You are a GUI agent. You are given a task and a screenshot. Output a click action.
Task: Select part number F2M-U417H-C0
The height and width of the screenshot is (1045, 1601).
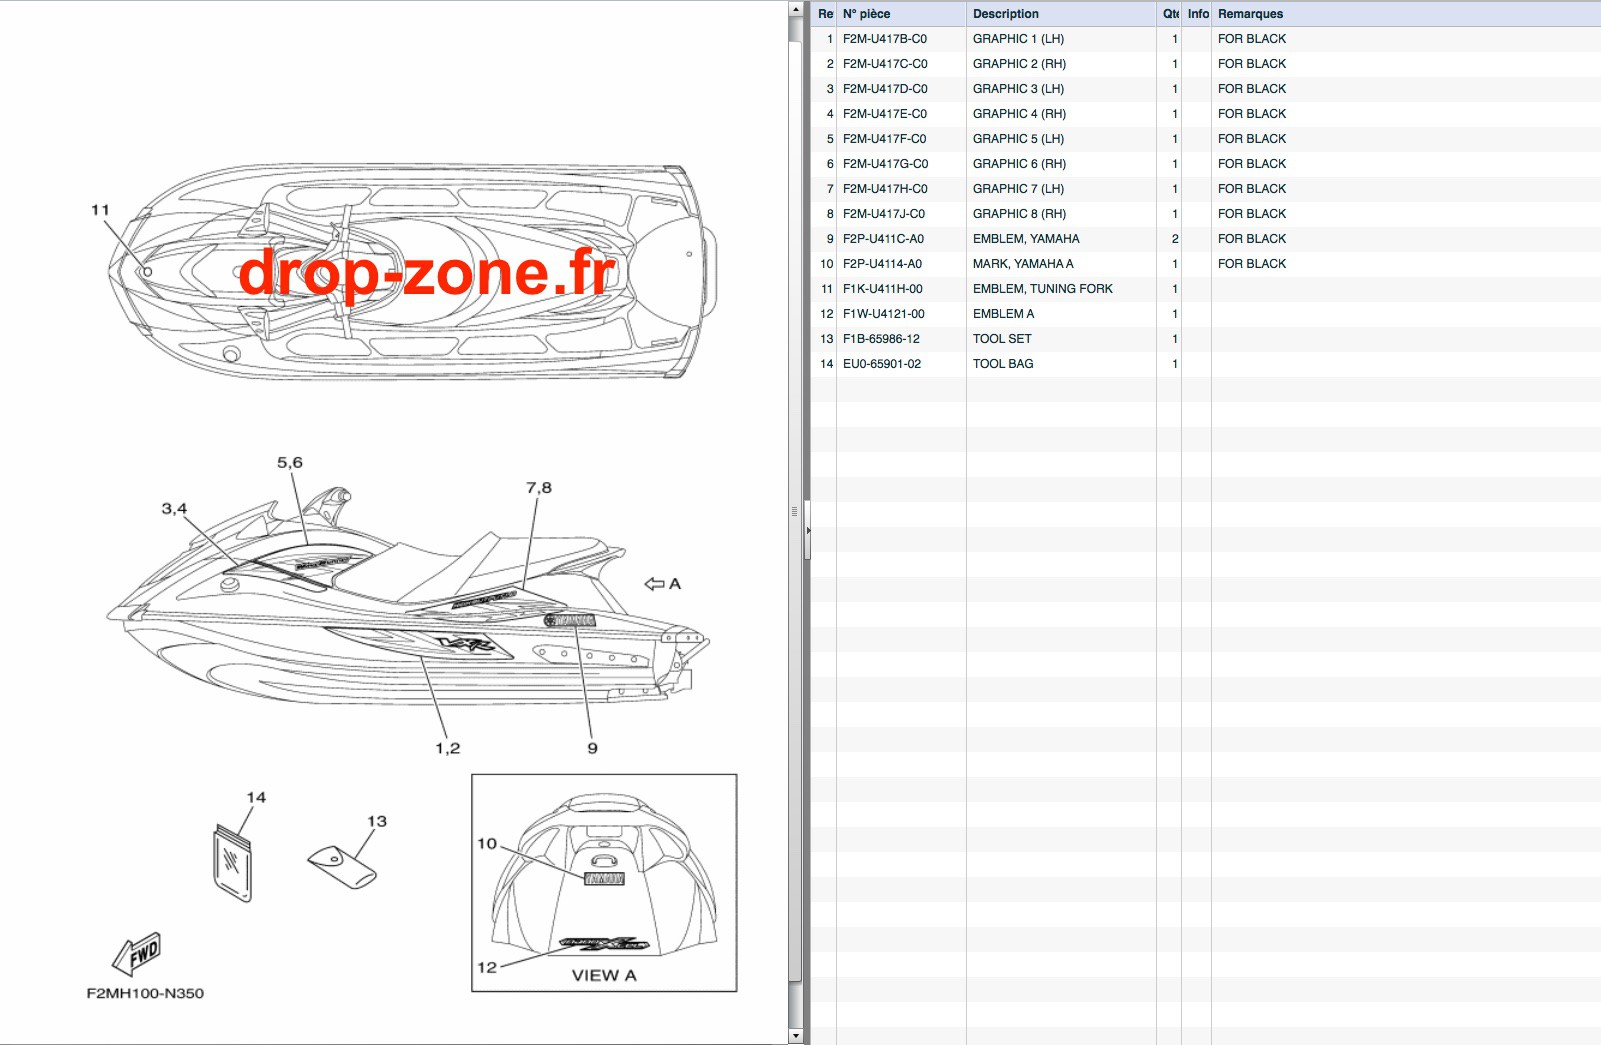(x=885, y=189)
